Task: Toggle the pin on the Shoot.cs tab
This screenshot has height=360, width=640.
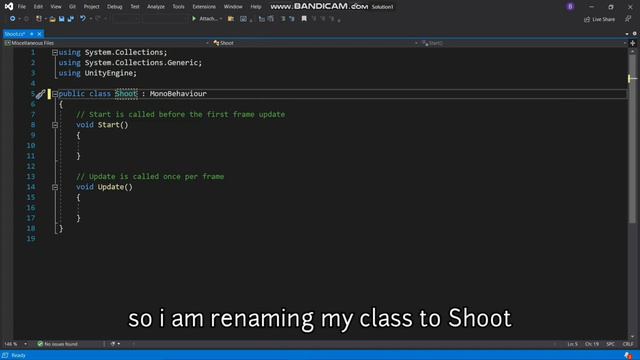Action: 31,34
